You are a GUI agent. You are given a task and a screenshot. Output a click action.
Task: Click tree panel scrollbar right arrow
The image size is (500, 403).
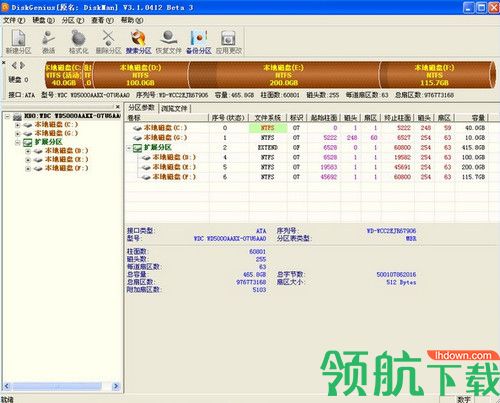point(116,386)
